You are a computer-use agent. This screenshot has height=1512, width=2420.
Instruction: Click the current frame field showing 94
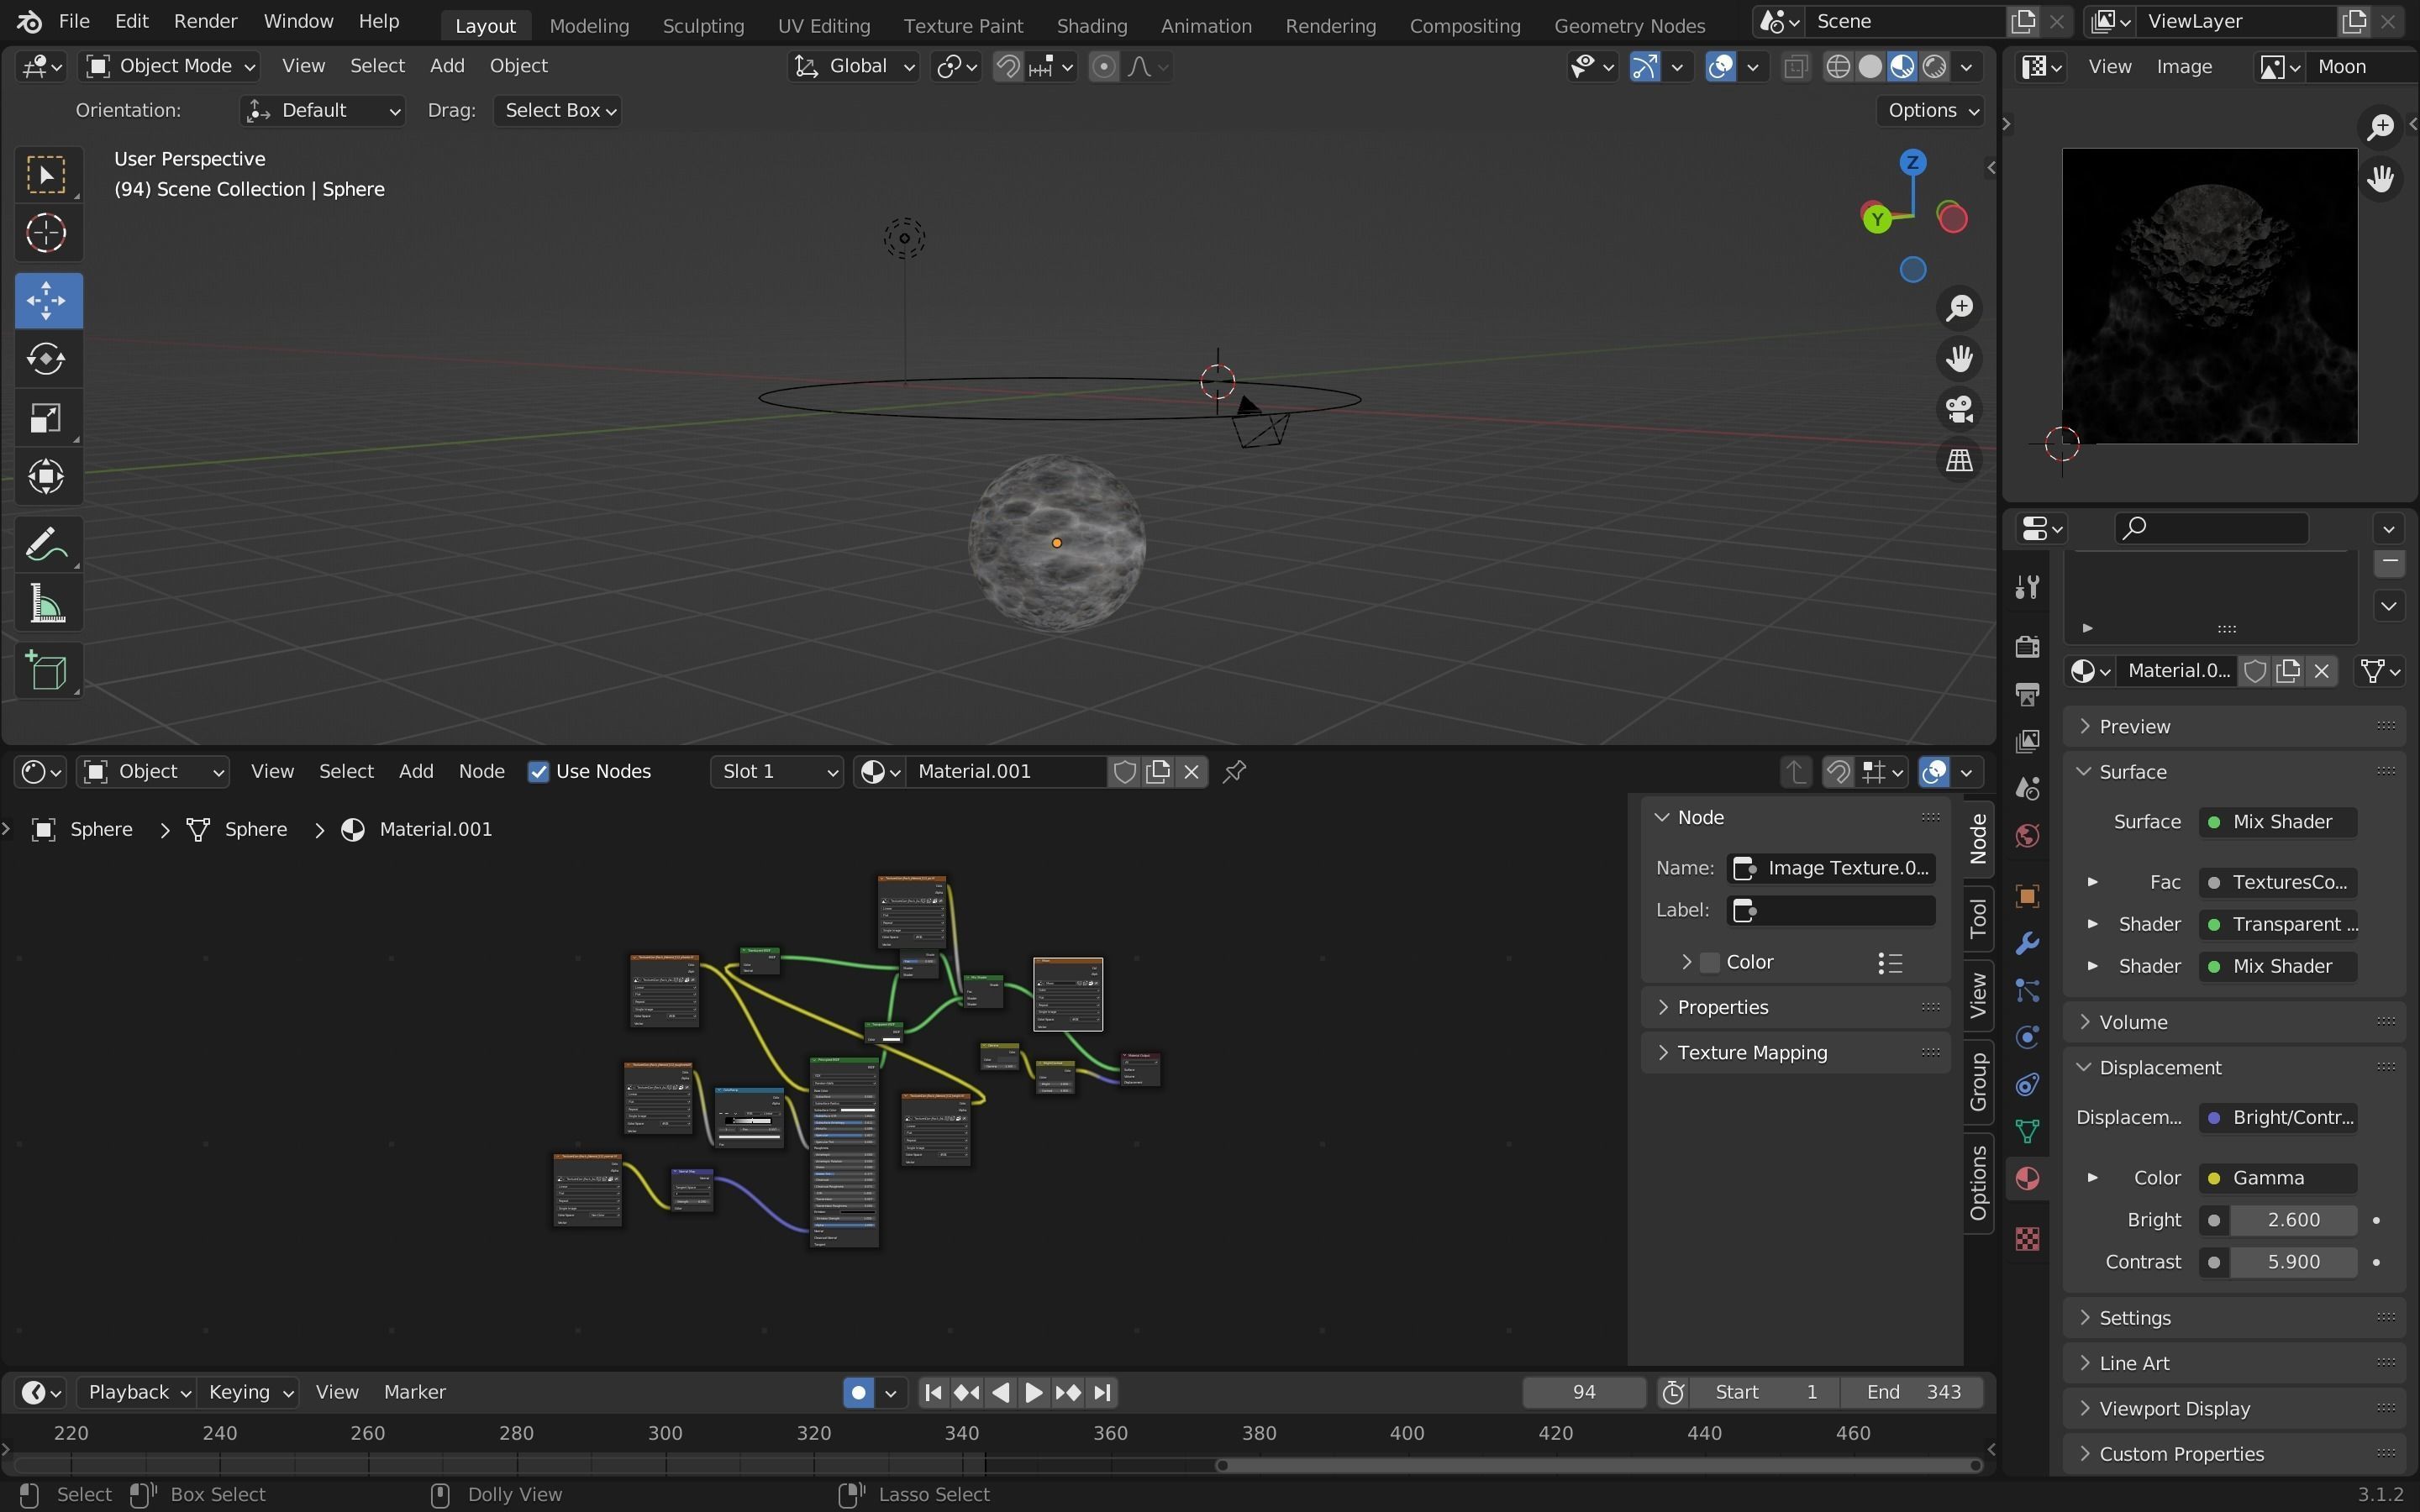(x=1583, y=1392)
